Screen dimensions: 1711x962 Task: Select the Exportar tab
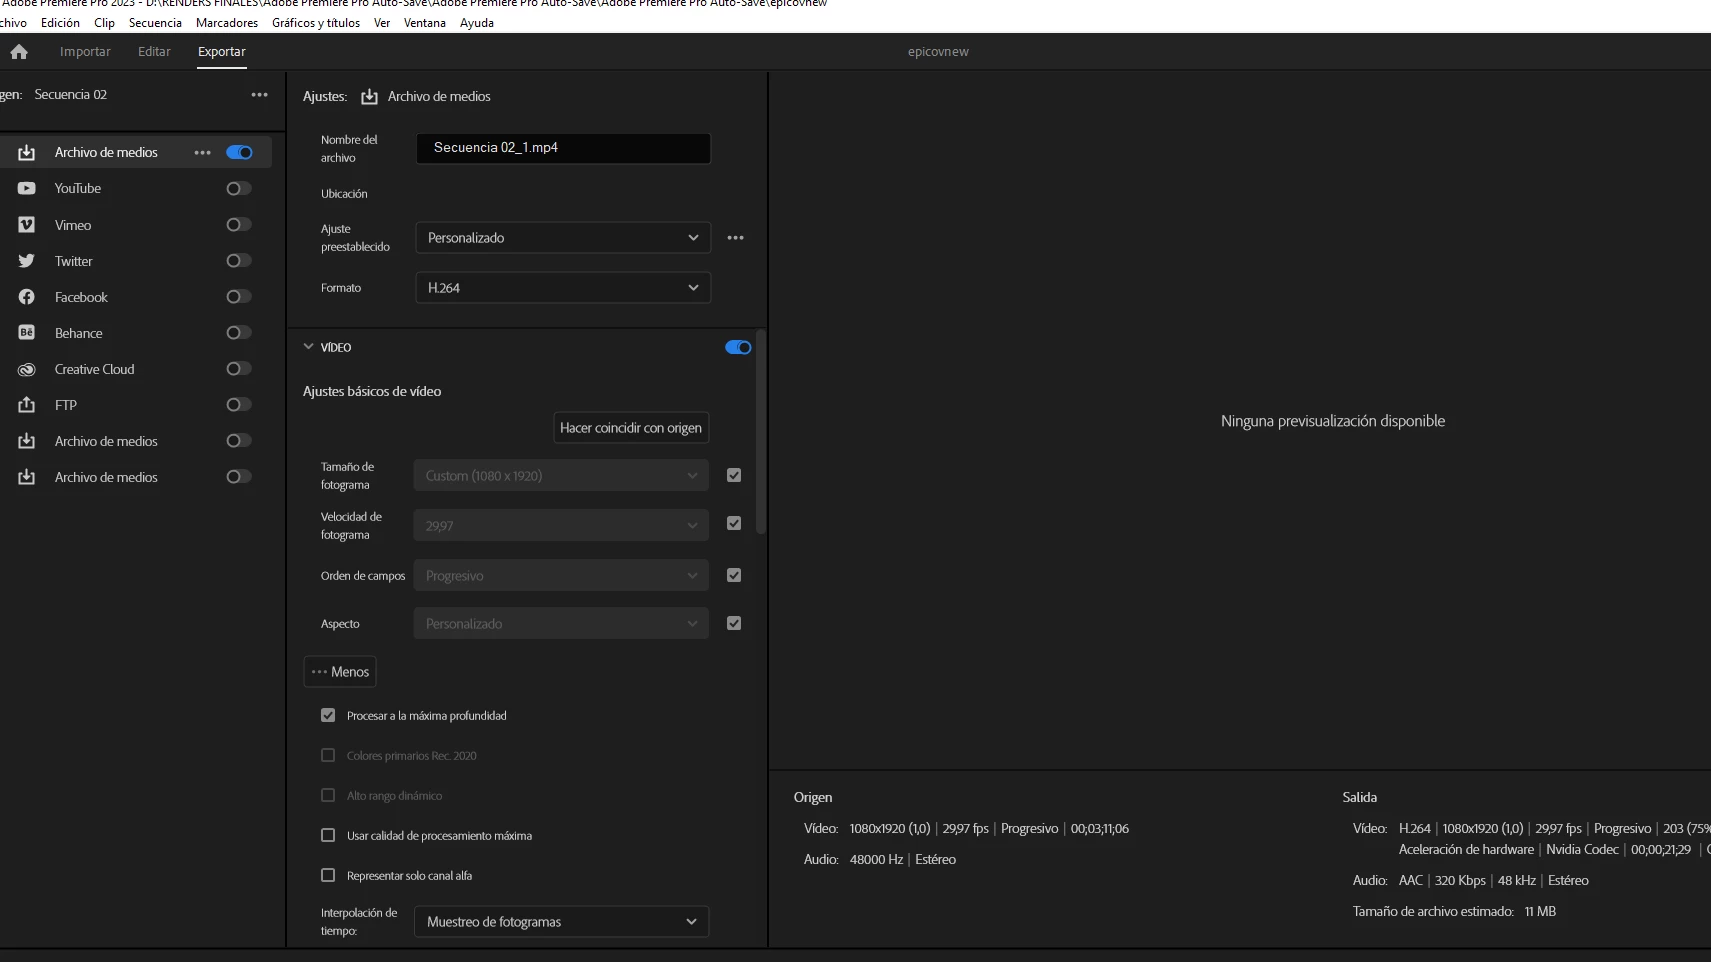click(222, 52)
